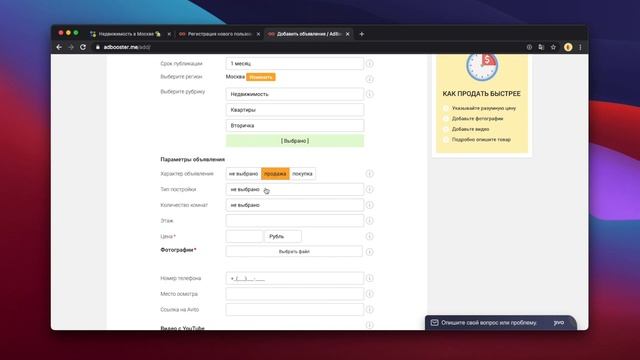Close the 'Добавить объявление' tab
This screenshot has width=640, height=360.
[x=348, y=34]
